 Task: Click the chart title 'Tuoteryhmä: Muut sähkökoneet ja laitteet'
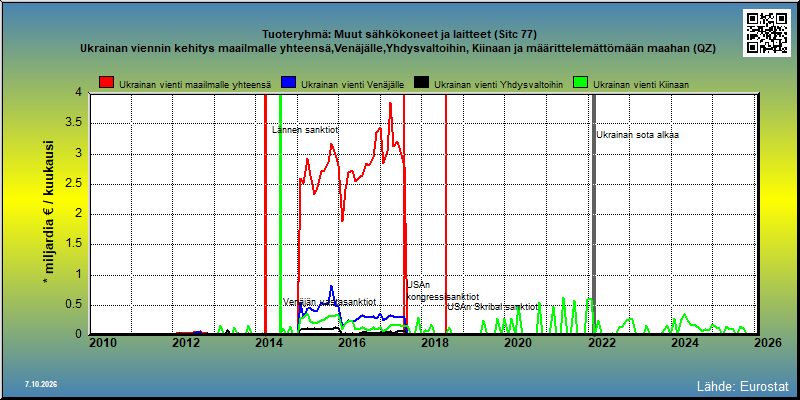coord(399,35)
